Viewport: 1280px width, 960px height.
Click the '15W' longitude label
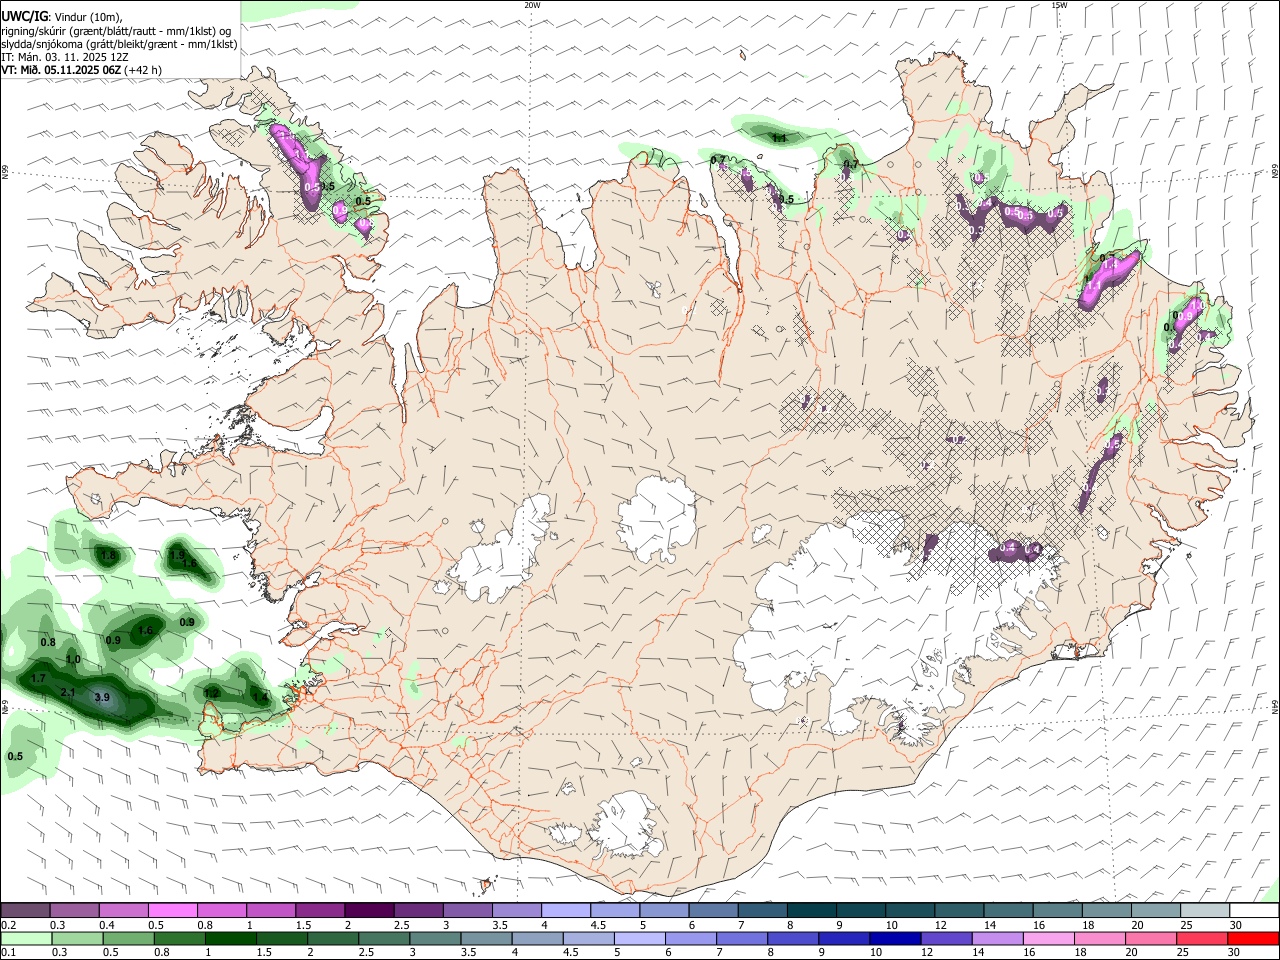pos(1059,5)
